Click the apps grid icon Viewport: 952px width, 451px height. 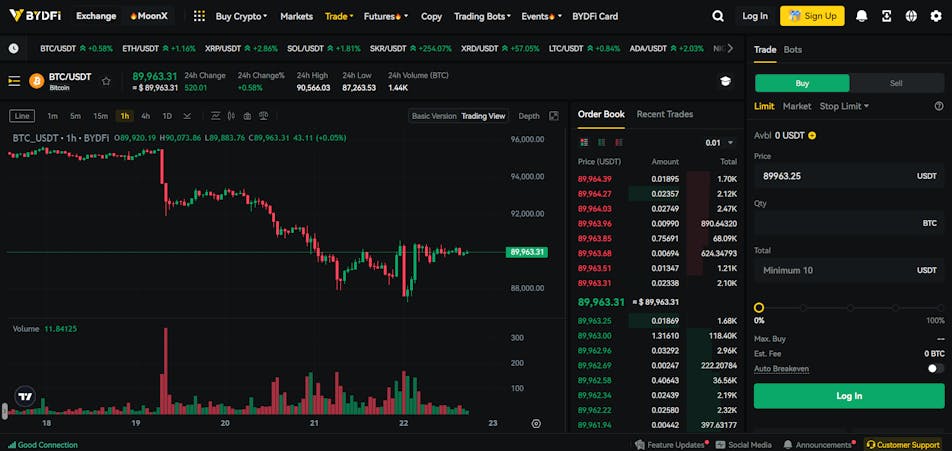(x=199, y=16)
